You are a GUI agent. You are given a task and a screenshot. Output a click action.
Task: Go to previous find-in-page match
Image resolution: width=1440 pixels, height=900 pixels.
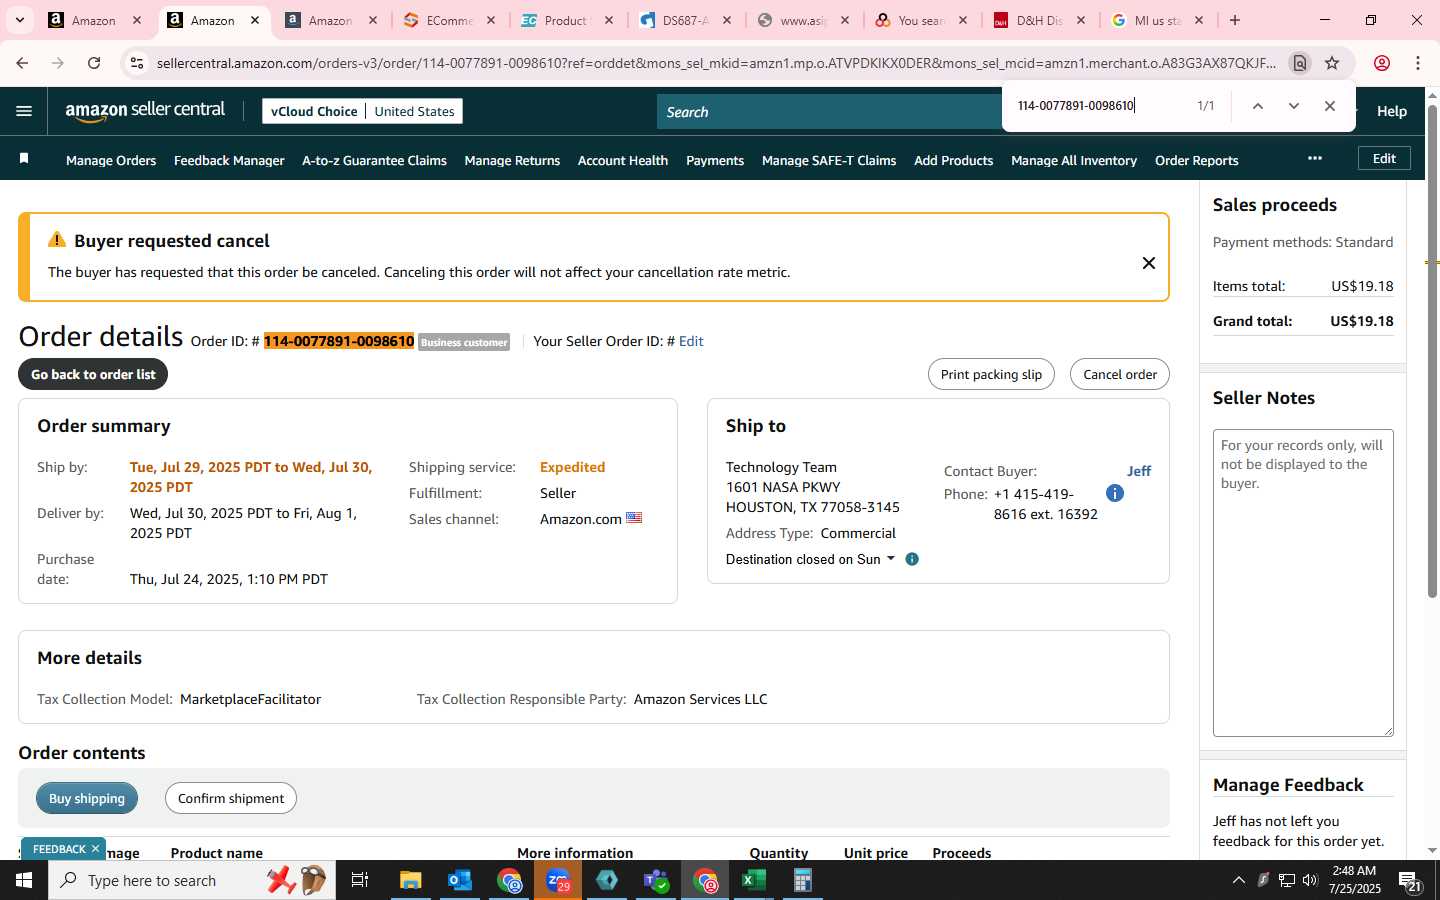click(x=1258, y=106)
